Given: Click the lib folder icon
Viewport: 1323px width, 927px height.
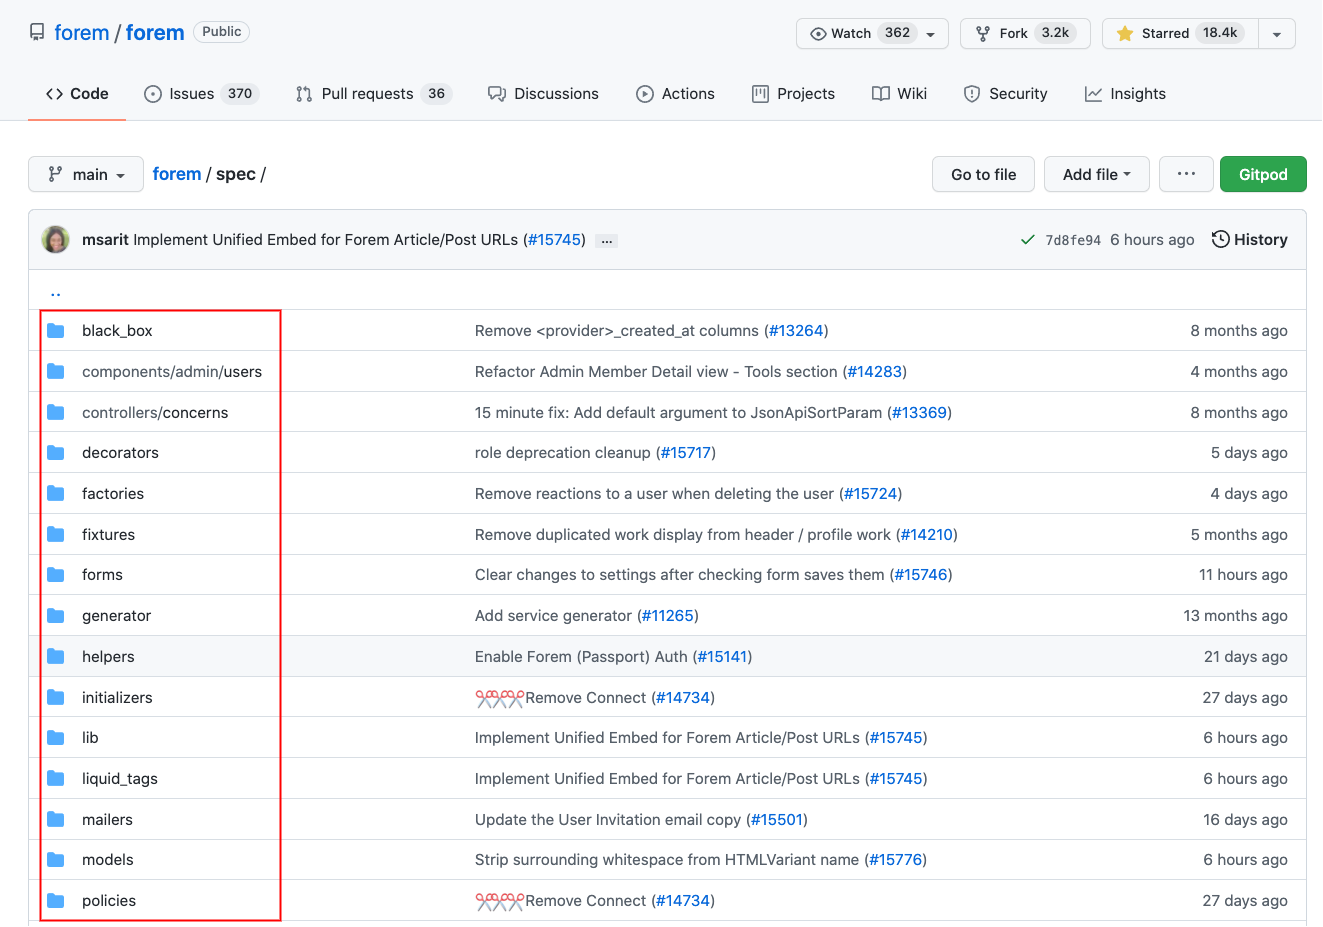Looking at the screenshot, I should 56,738.
